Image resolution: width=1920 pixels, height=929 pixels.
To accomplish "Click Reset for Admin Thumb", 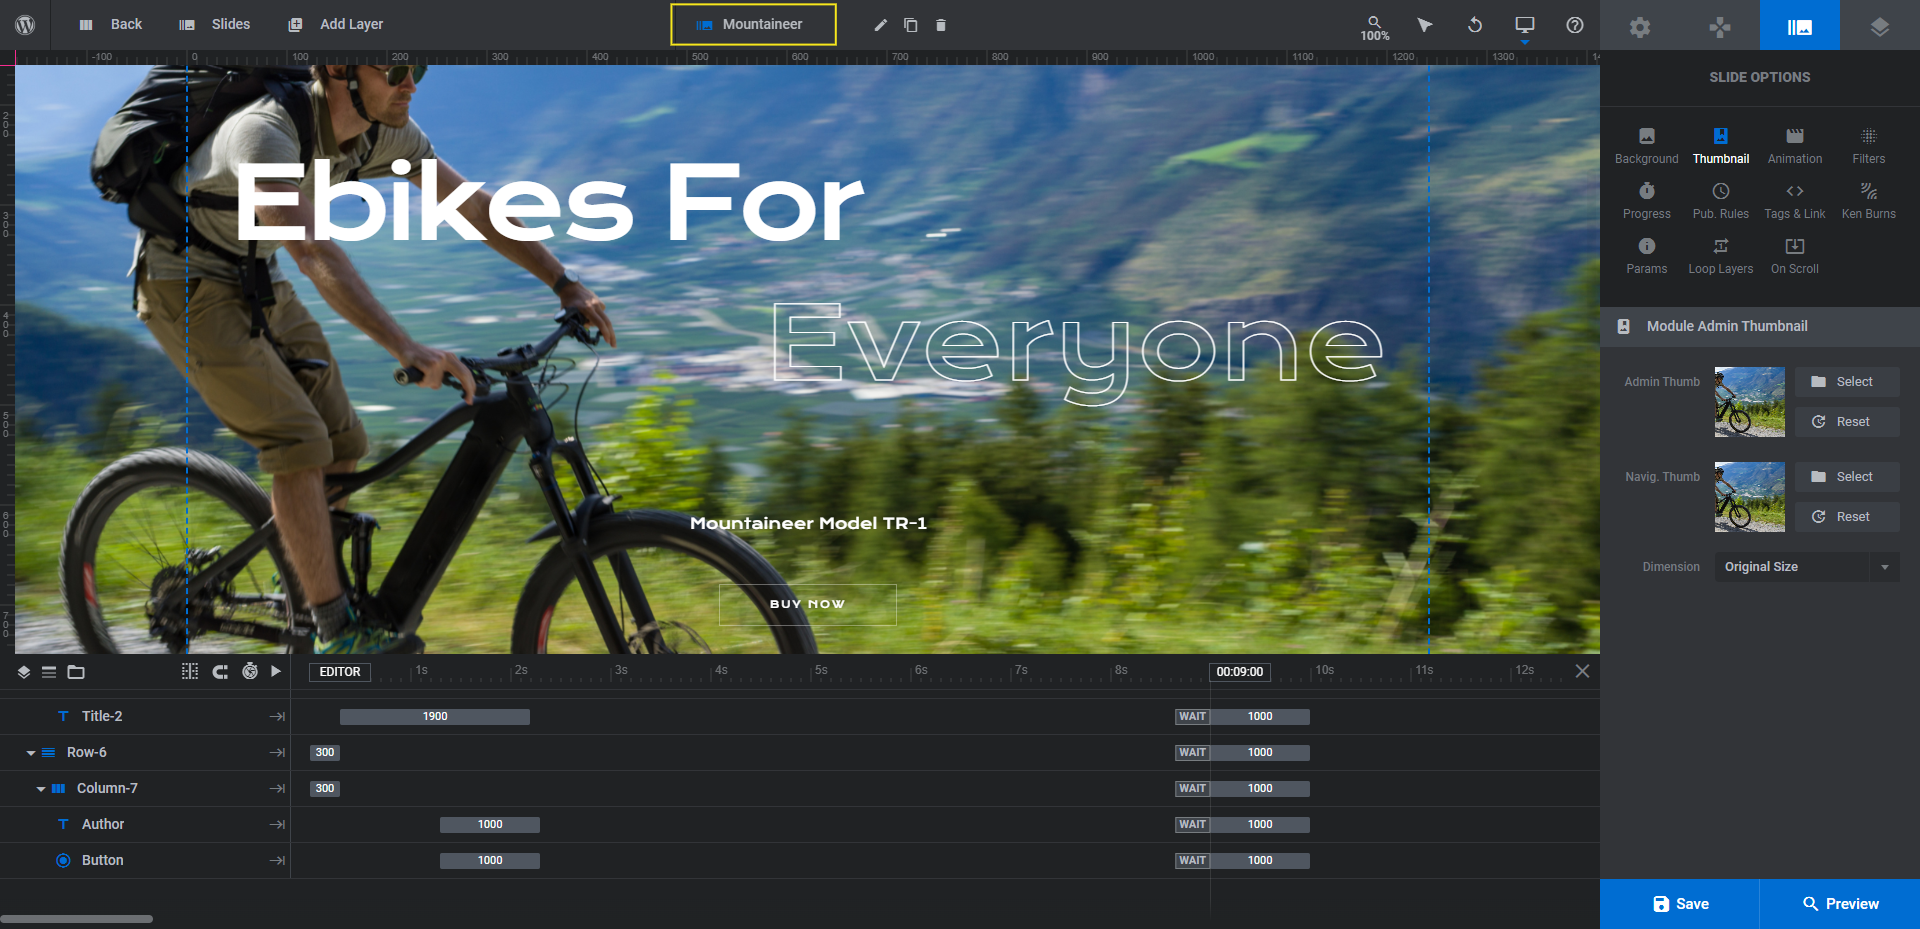I will click(x=1847, y=422).
